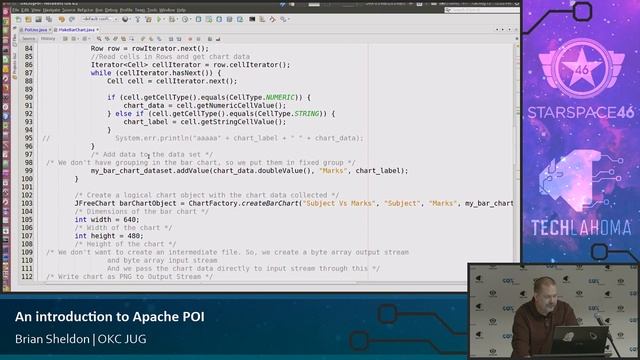Close the MakeBarChart.java editor tab
Viewport: 640px width, 360px height.
pos(98,30)
